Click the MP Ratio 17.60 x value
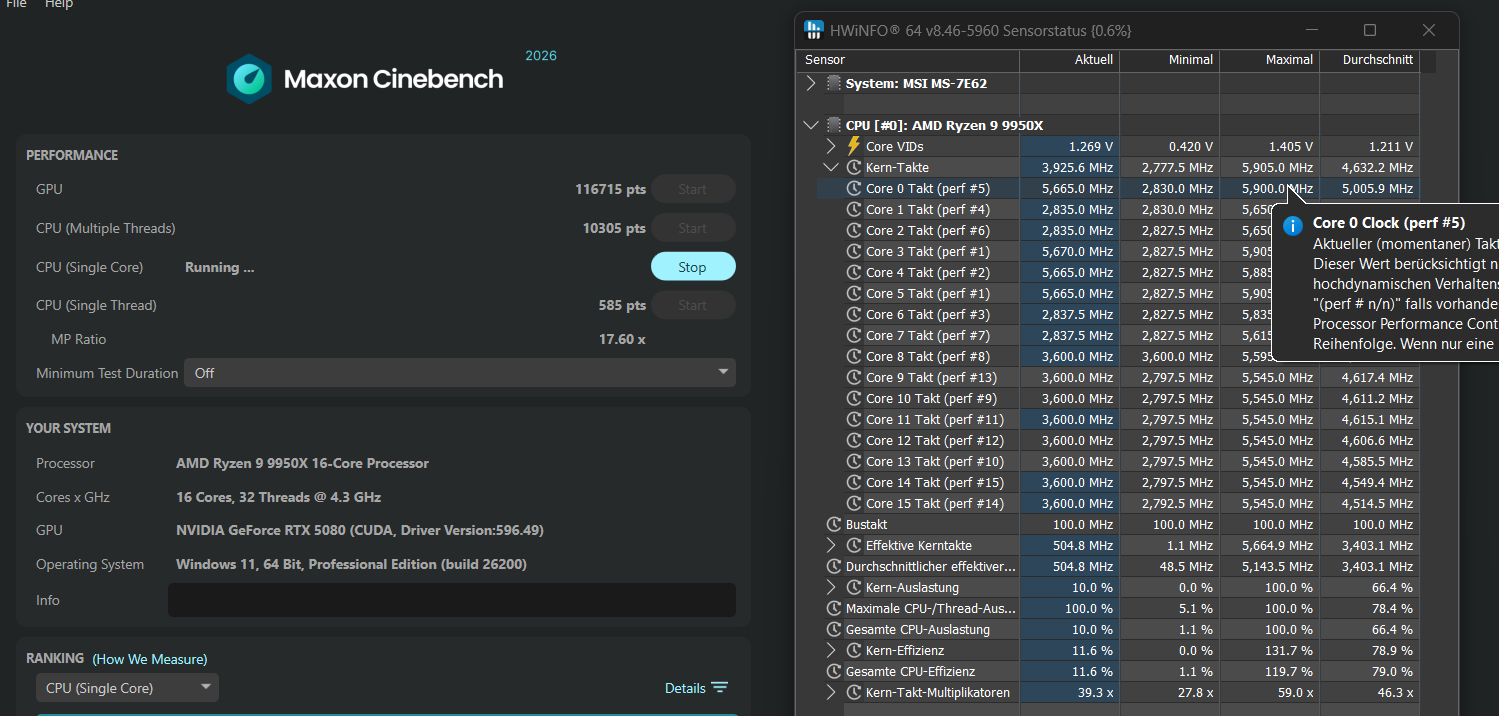The height and width of the screenshot is (716, 1499). click(x=622, y=339)
